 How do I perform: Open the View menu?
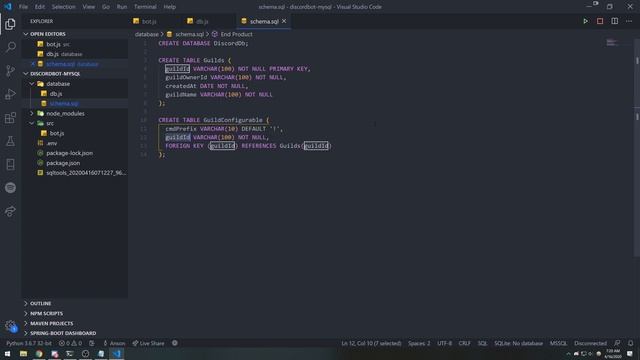point(89,7)
